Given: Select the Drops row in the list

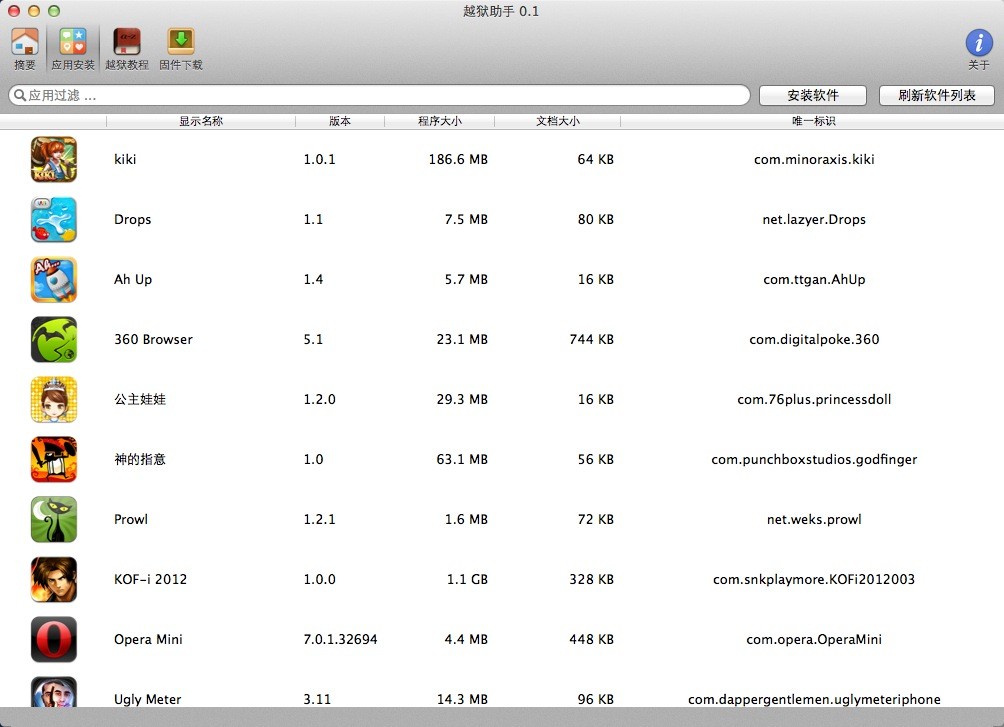Looking at the screenshot, I should point(400,219).
